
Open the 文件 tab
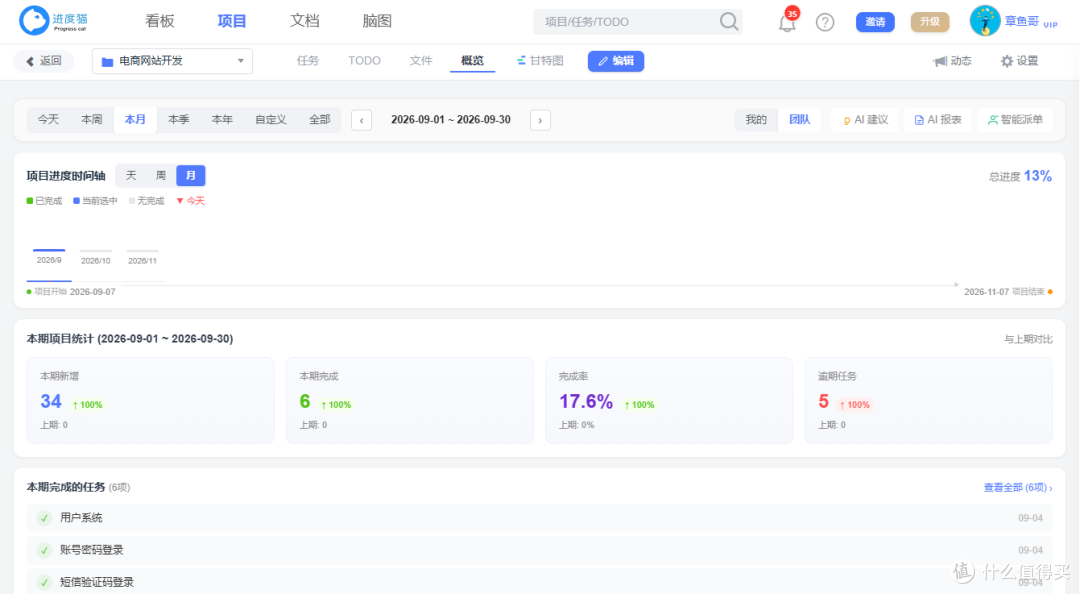[x=421, y=61]
